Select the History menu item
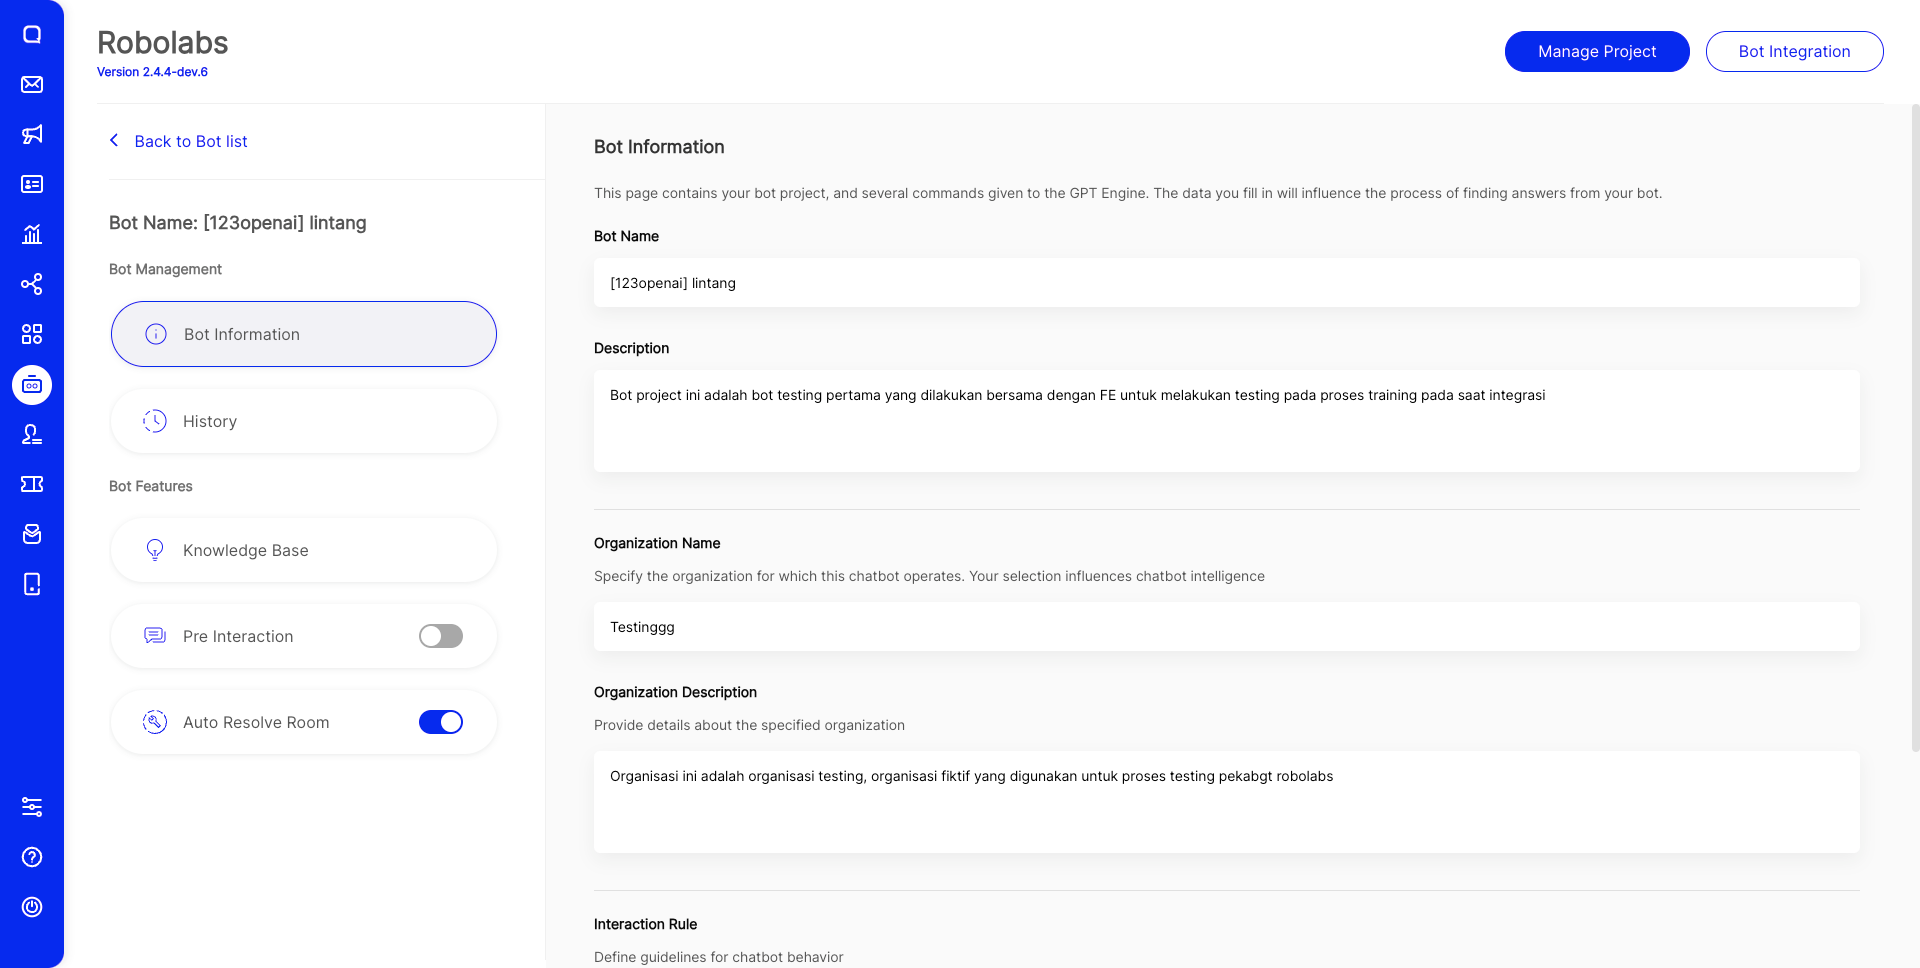Screen dimensions: 1920x968 [x=304, y=421]
